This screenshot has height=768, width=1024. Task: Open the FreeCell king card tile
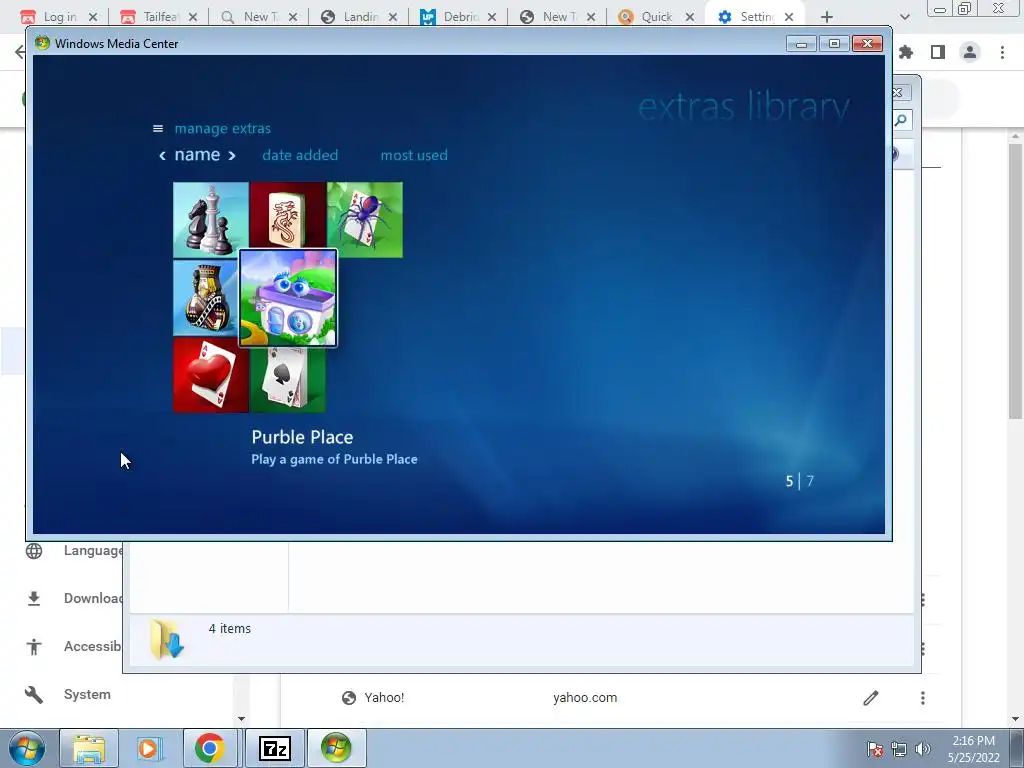206,298
